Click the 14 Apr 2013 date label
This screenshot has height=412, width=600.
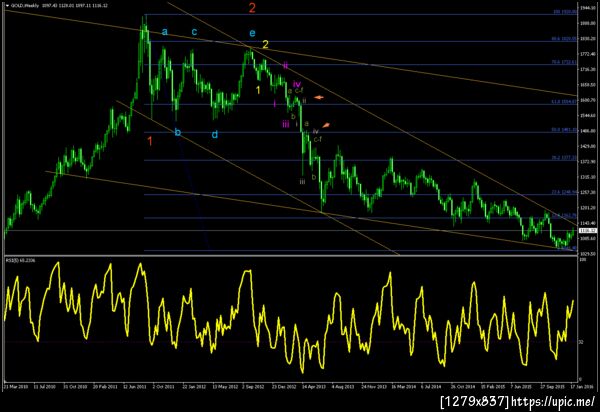(314, 387)
